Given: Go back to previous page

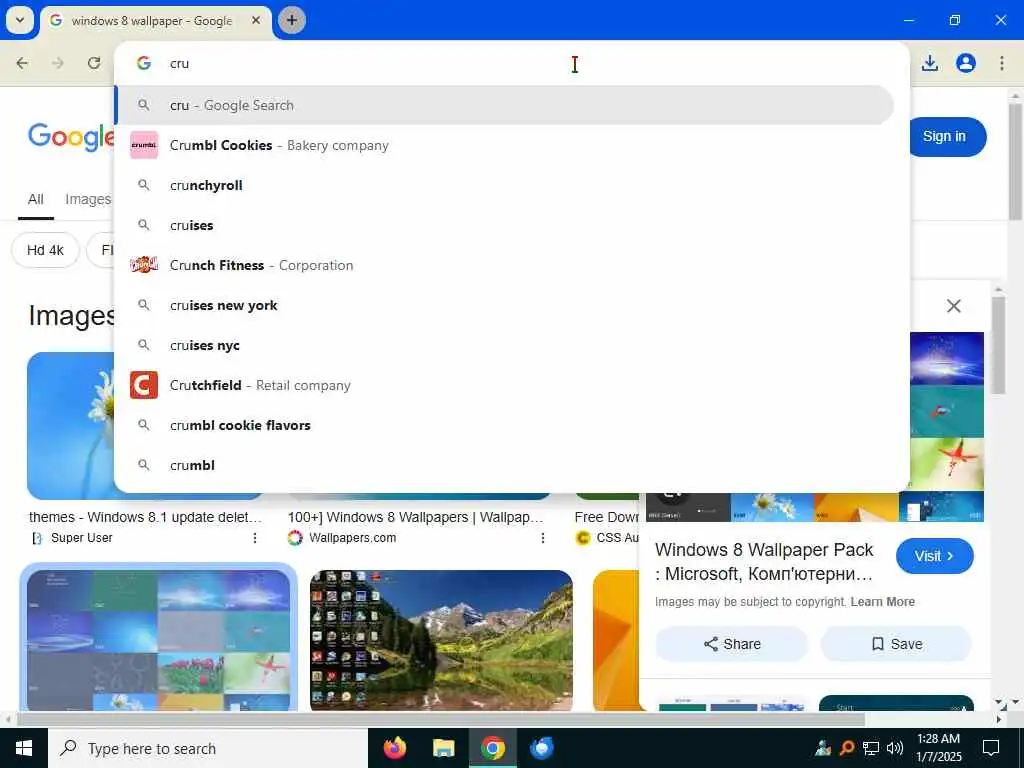Looking at the screenshot, I should [22, 63].
